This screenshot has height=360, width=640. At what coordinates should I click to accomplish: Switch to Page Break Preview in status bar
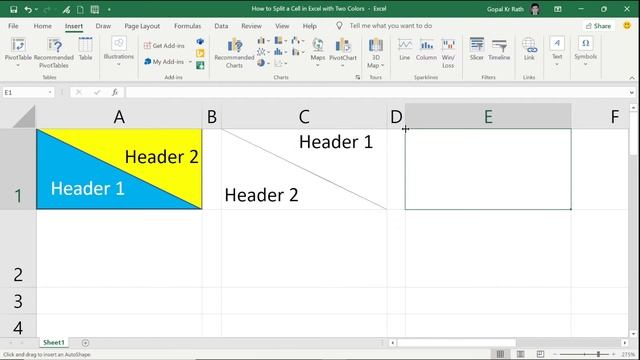click(x=540, y=354)
